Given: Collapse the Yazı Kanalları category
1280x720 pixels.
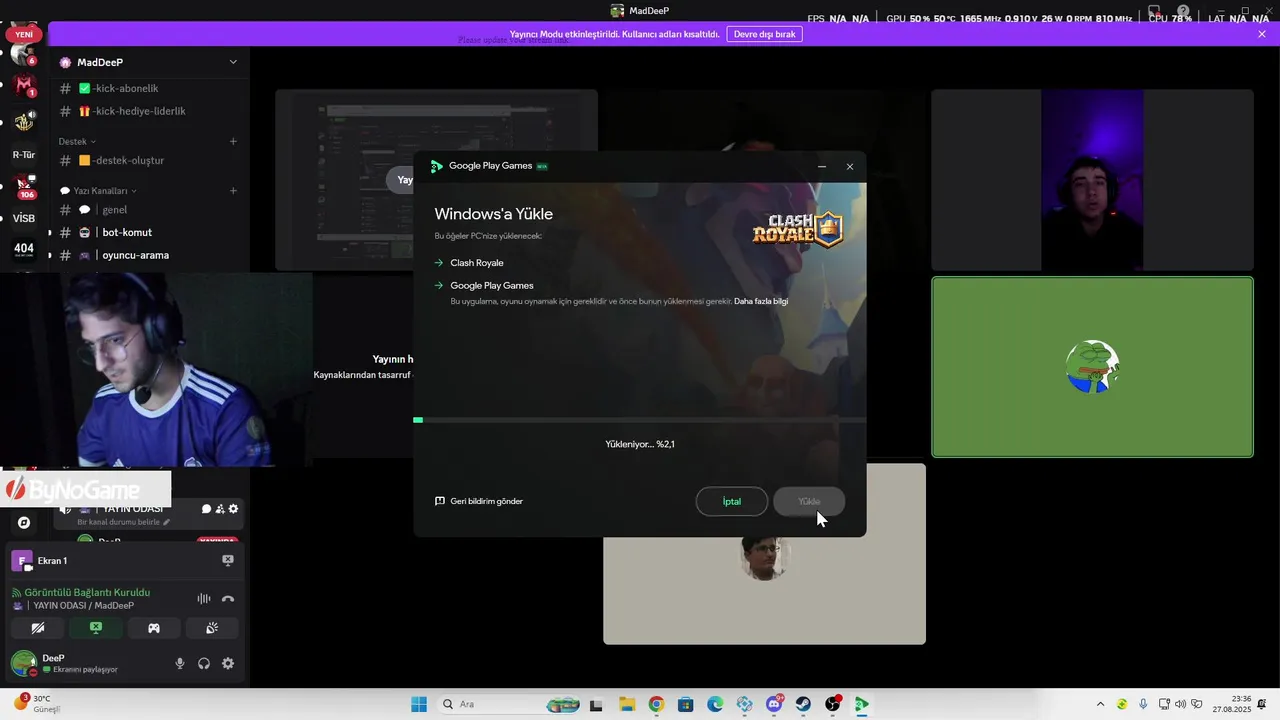Looking at the screenshot, I should tap(98, 190).
